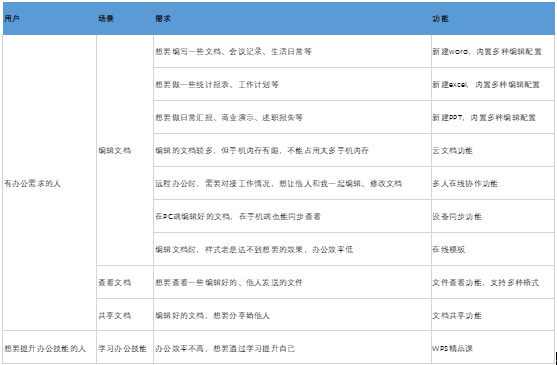Select the 查看文档 scenario cell
The width and height of the screenshot is (557, 365).
click(x=125, y=282)
